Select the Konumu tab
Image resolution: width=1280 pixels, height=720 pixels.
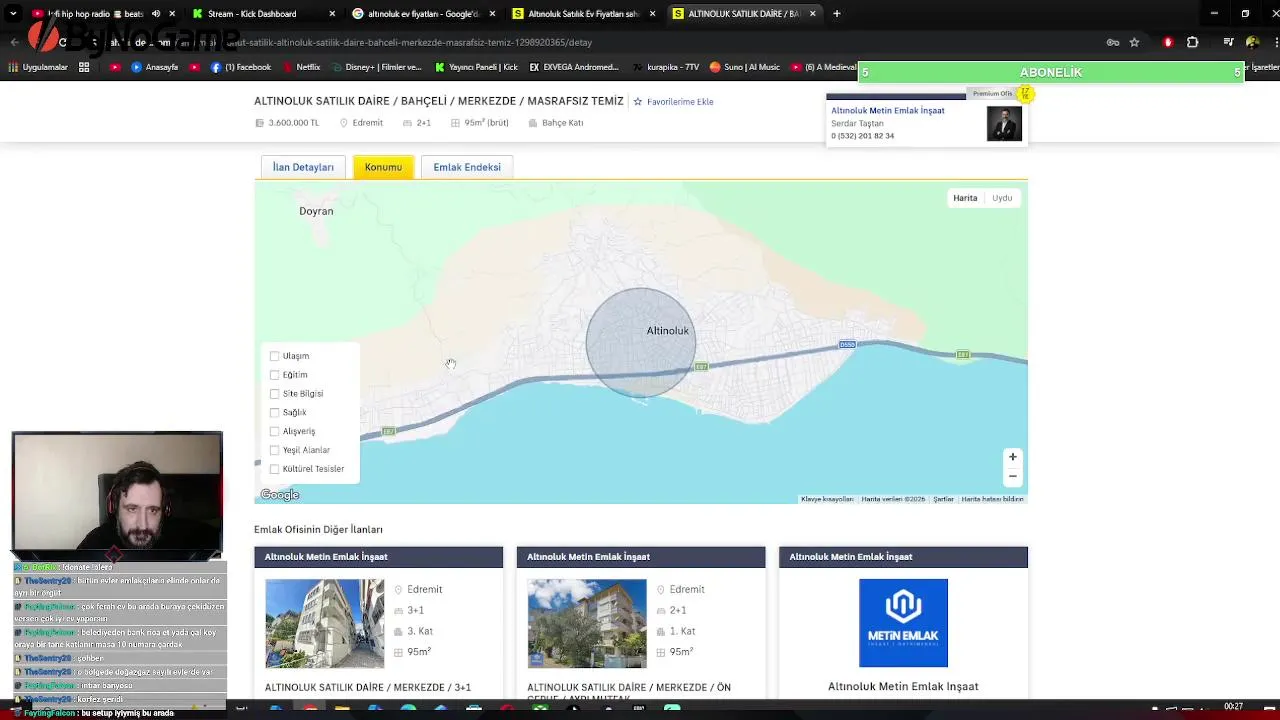pos(383,167)
